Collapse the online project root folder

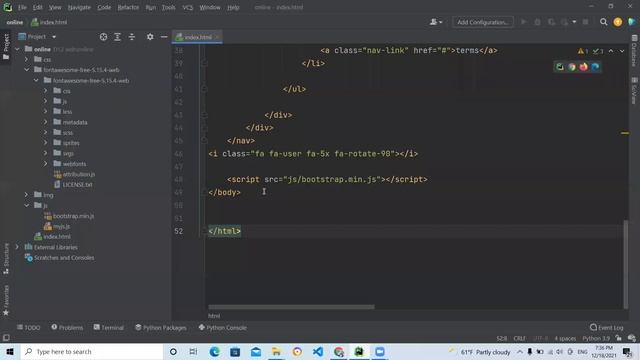click(x=17, y=49)
